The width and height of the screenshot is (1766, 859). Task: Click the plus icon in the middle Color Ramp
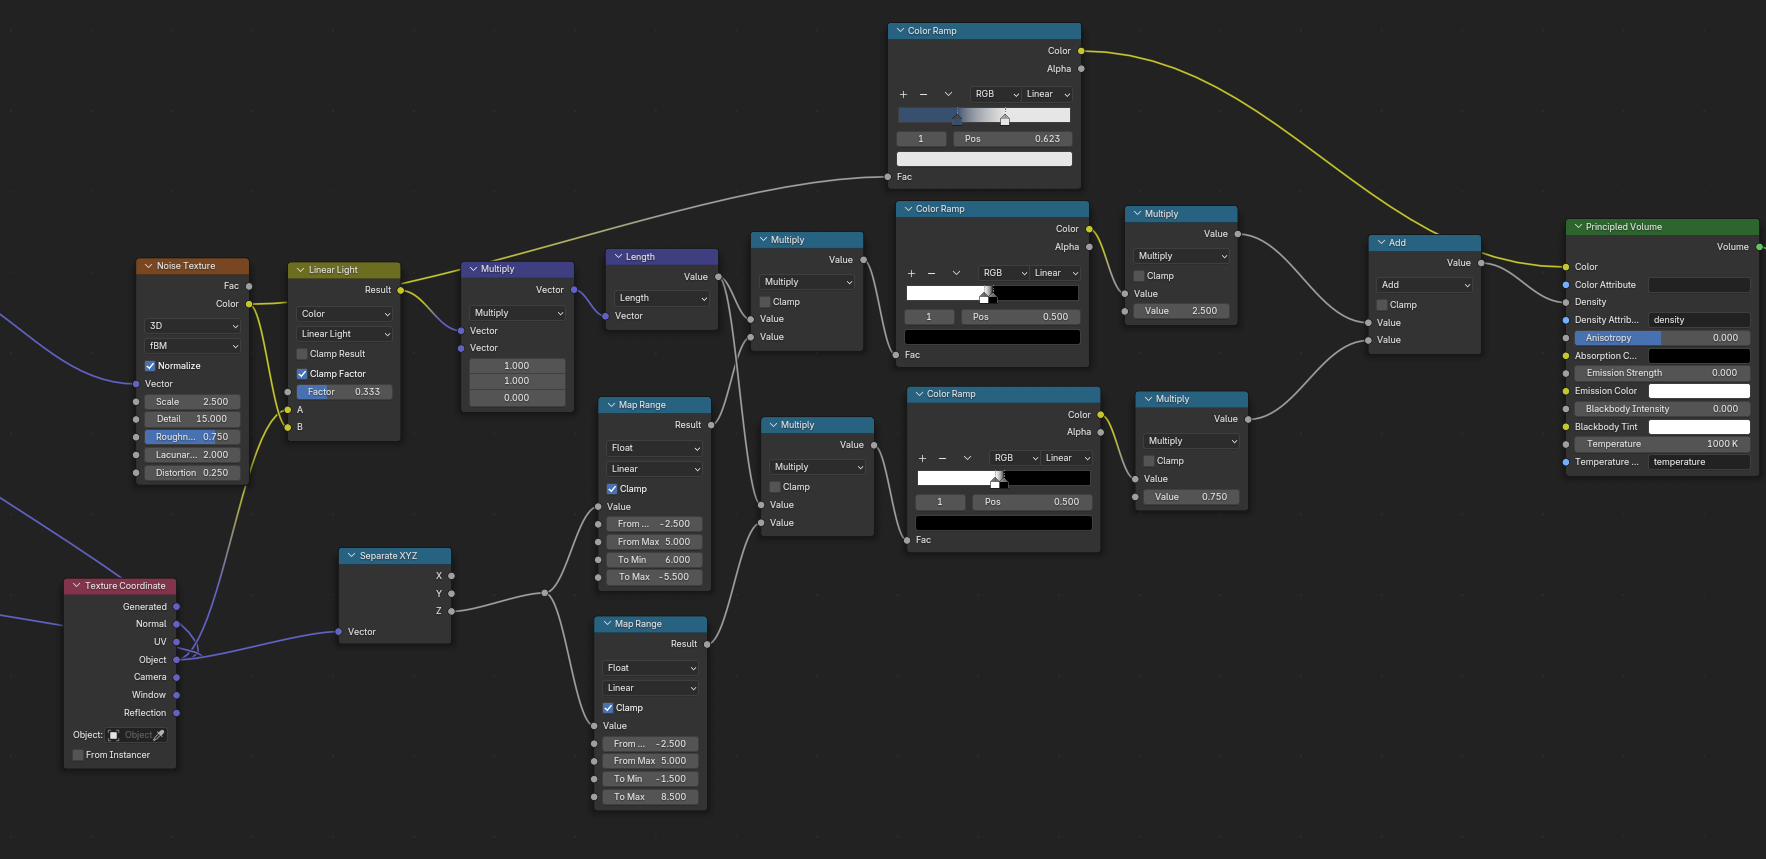[x=911, y=273]
